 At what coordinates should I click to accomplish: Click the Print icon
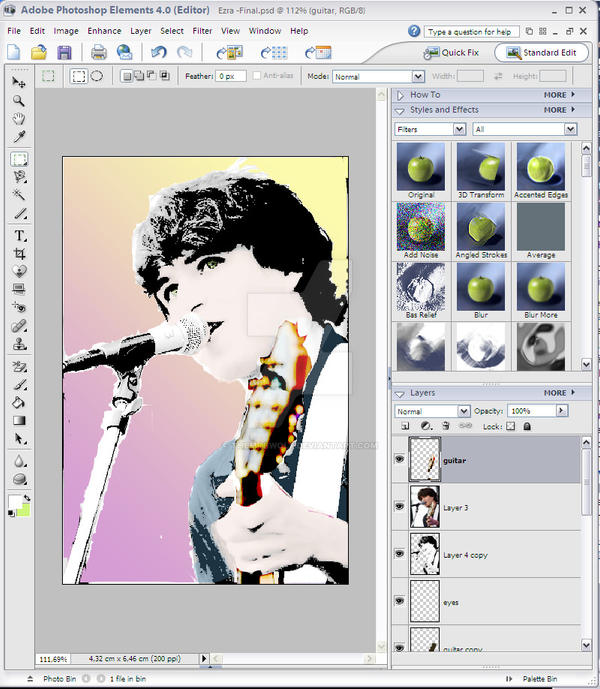point(99,53)
